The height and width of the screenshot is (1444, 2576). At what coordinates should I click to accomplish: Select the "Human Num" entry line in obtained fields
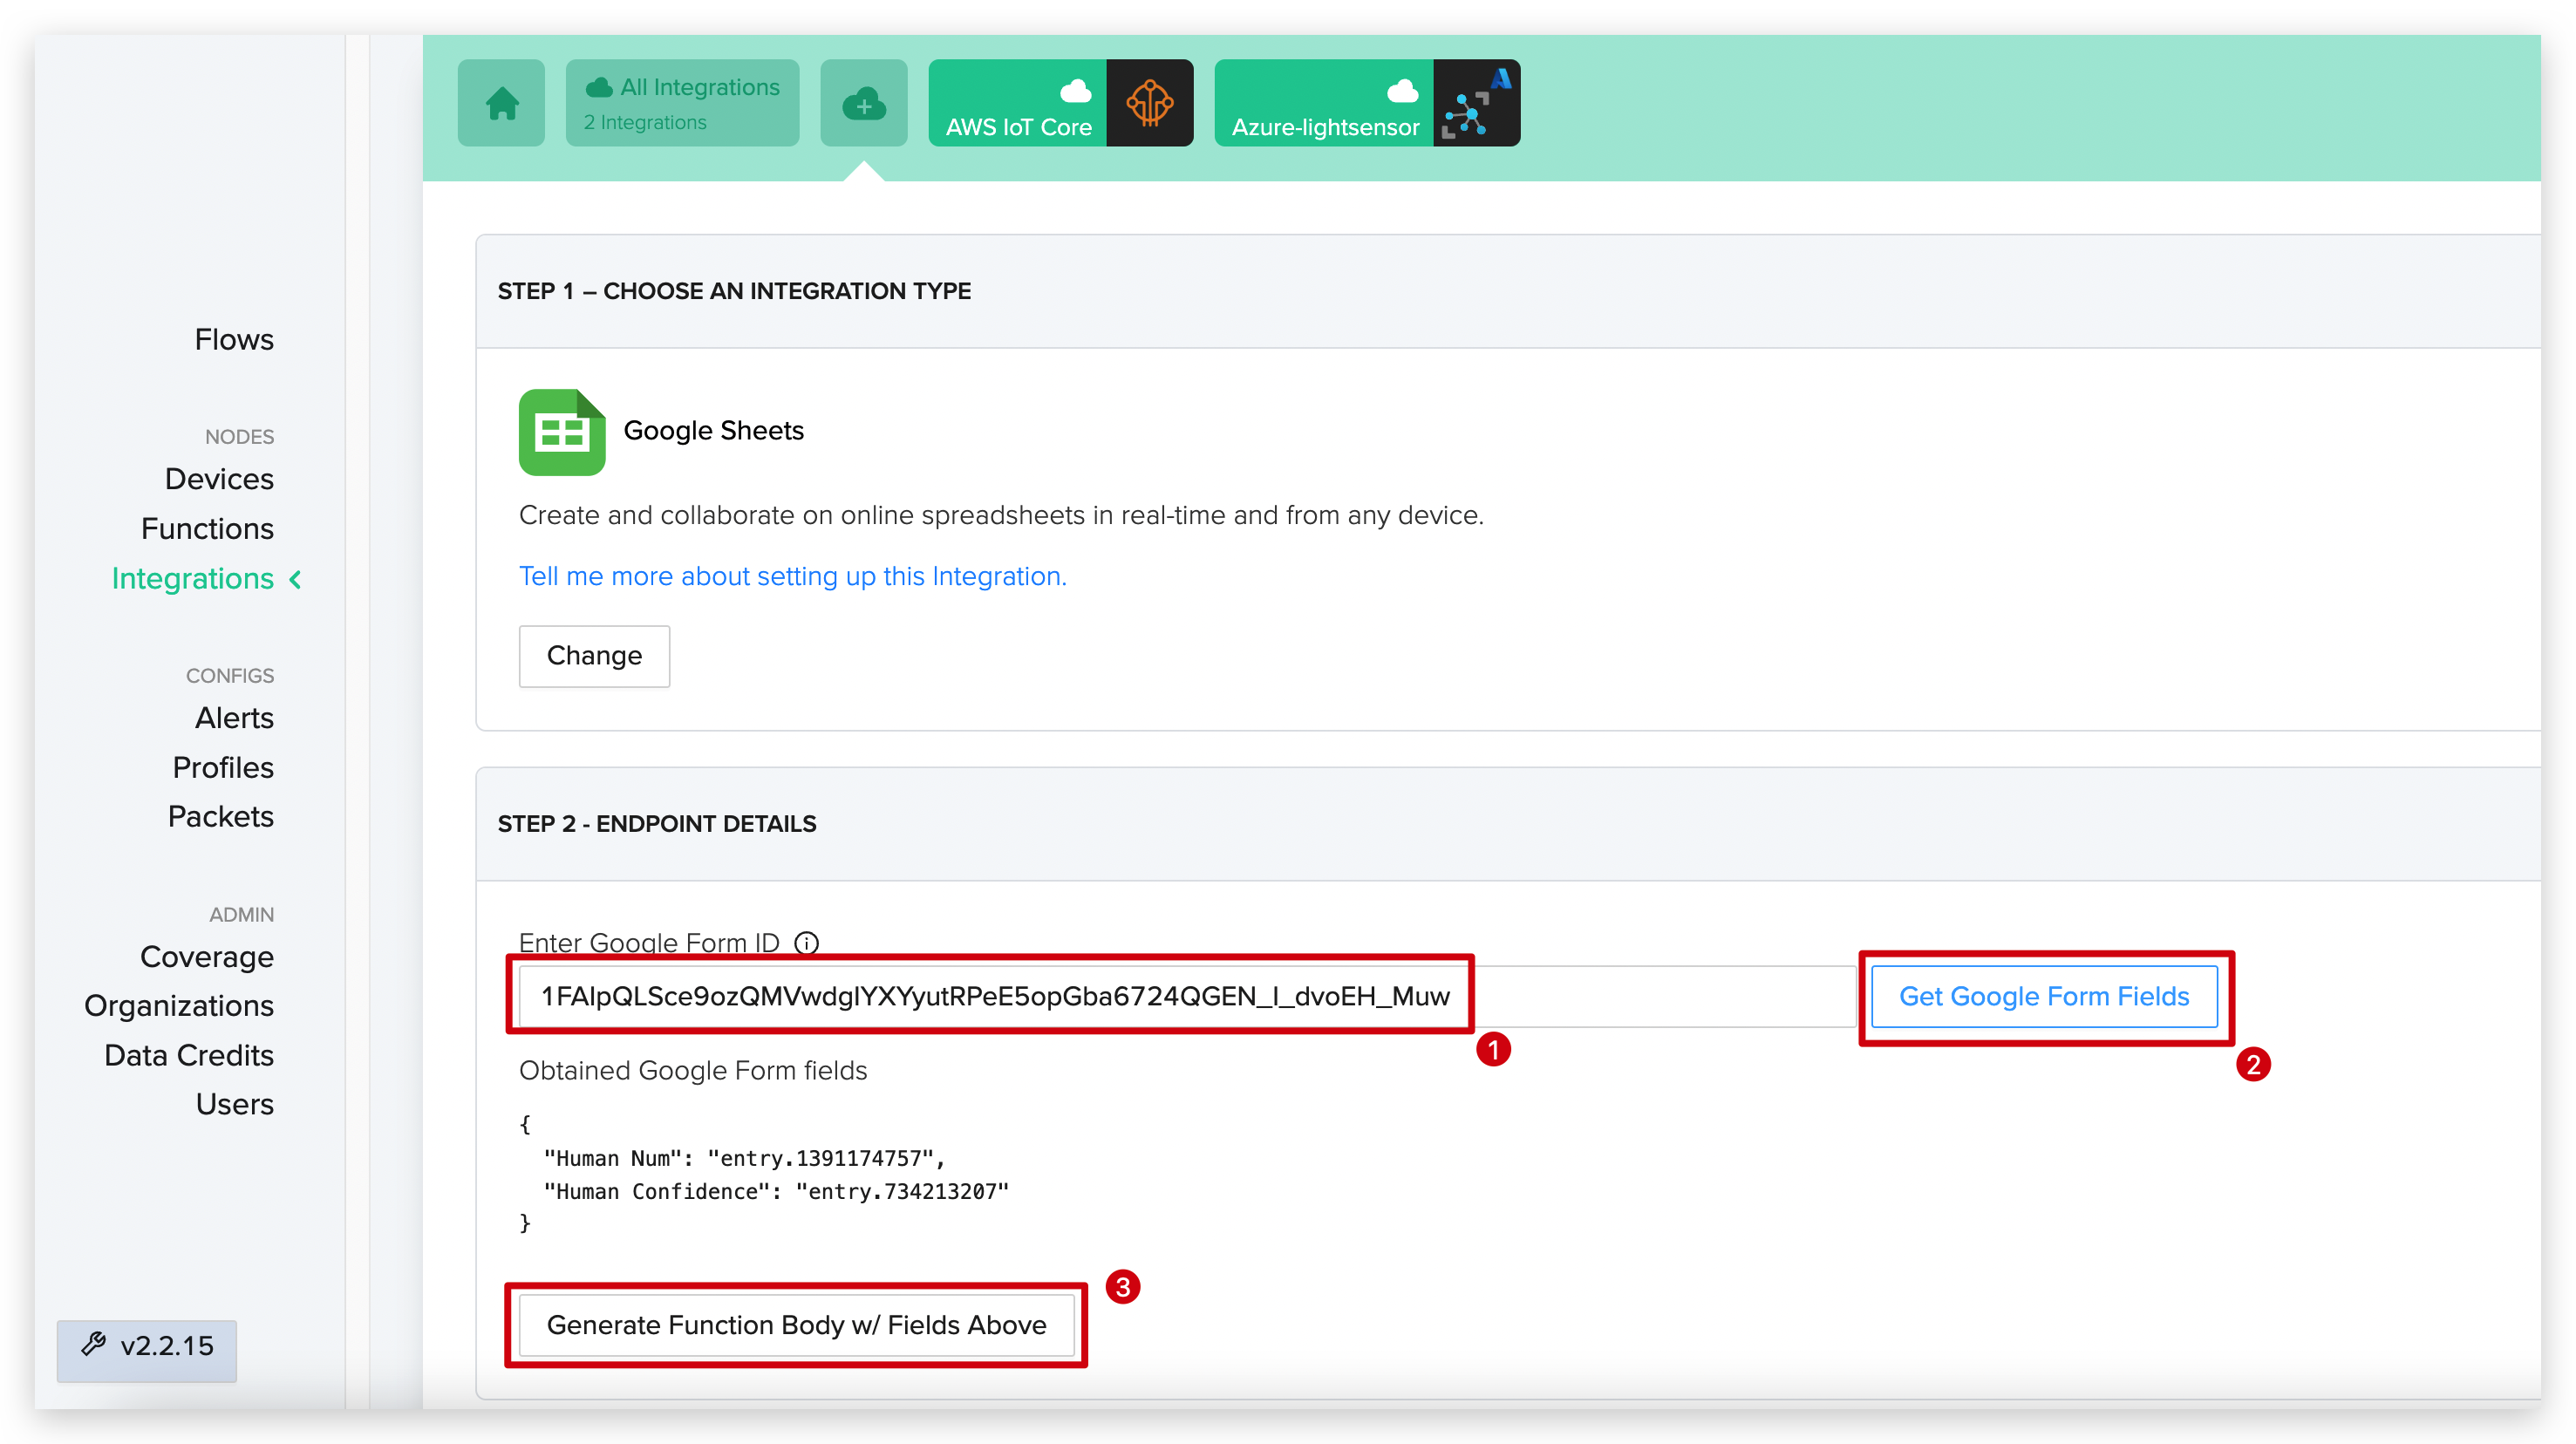tap(745, 1158)
